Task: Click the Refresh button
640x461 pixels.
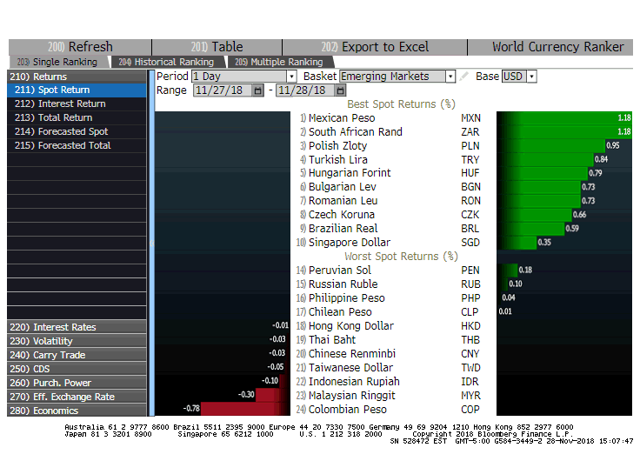Action: (x=80, y=47)
